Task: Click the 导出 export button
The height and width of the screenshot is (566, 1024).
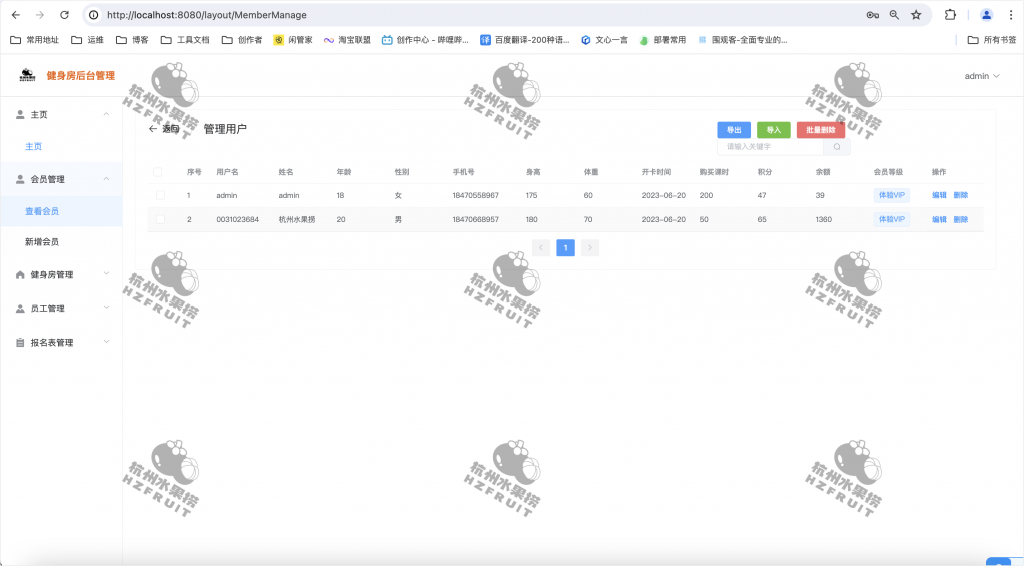Action: tap(734, 130)
